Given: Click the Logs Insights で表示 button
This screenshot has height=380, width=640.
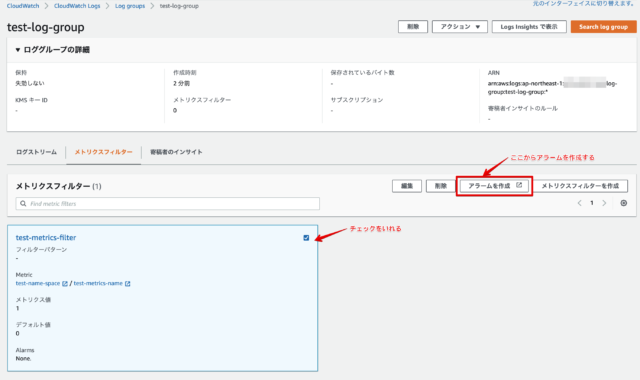Looking at the screenshot, I should [x=529, y=27].
